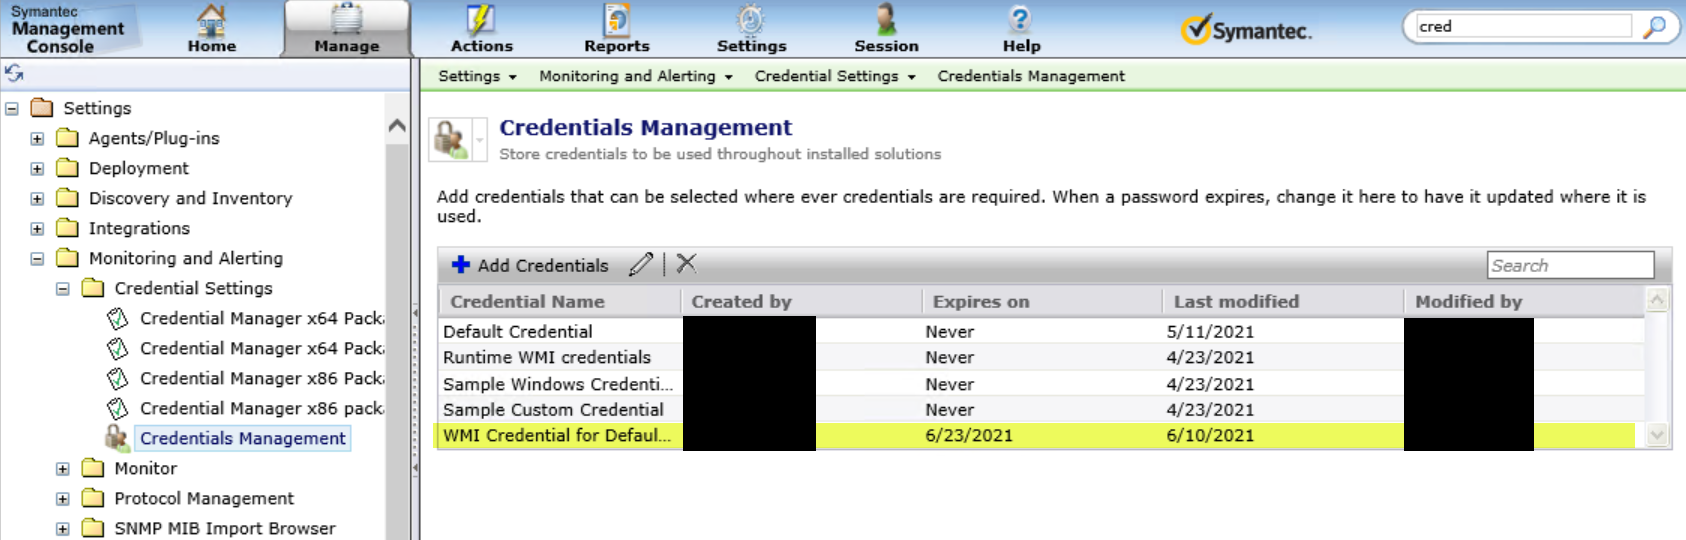
Task: Select the Deployment folder icon
Action: tap(67, 167)
